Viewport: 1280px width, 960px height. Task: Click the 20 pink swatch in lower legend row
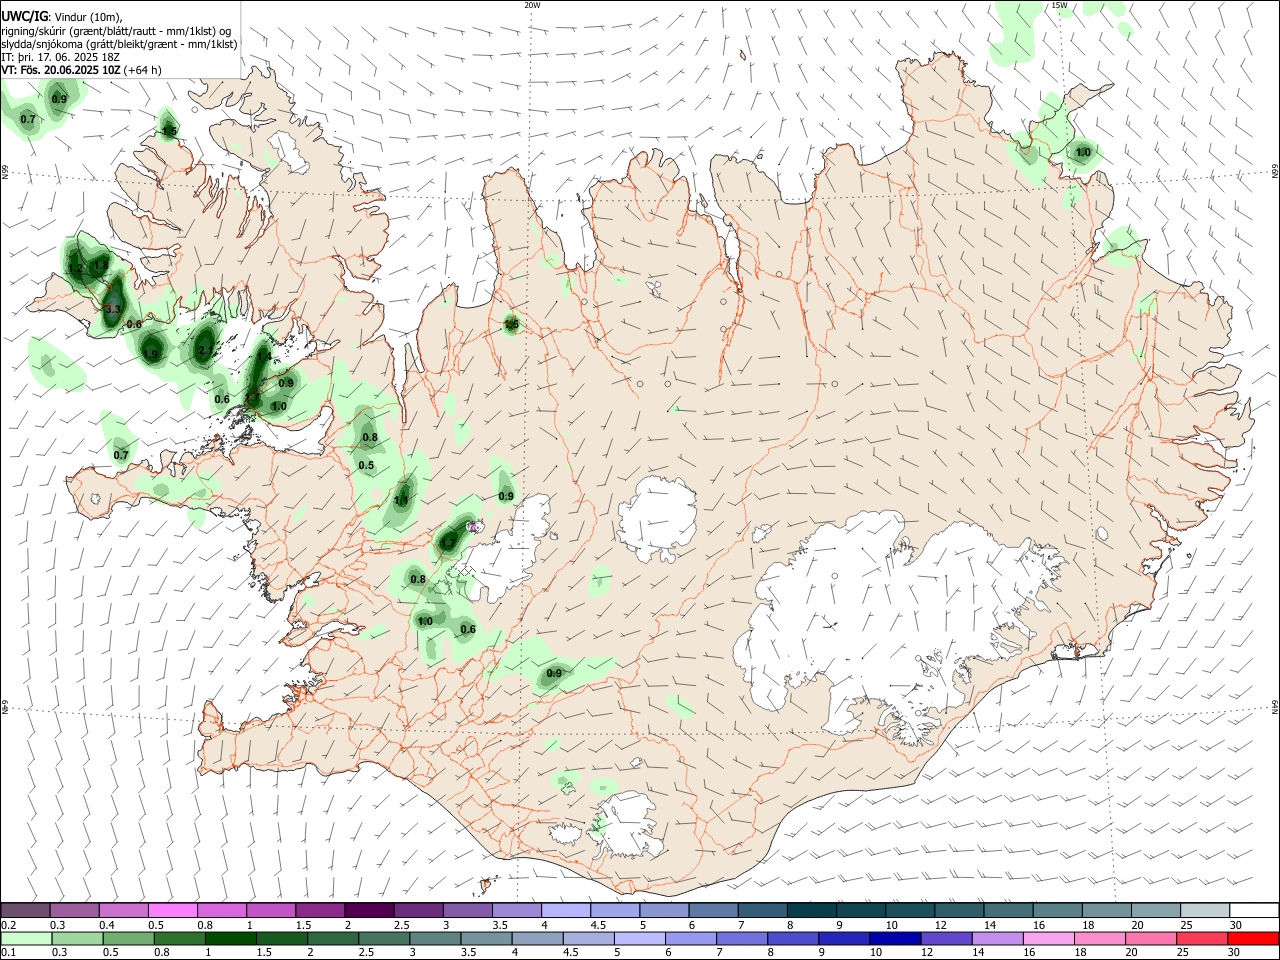[x=1151, y=939]
